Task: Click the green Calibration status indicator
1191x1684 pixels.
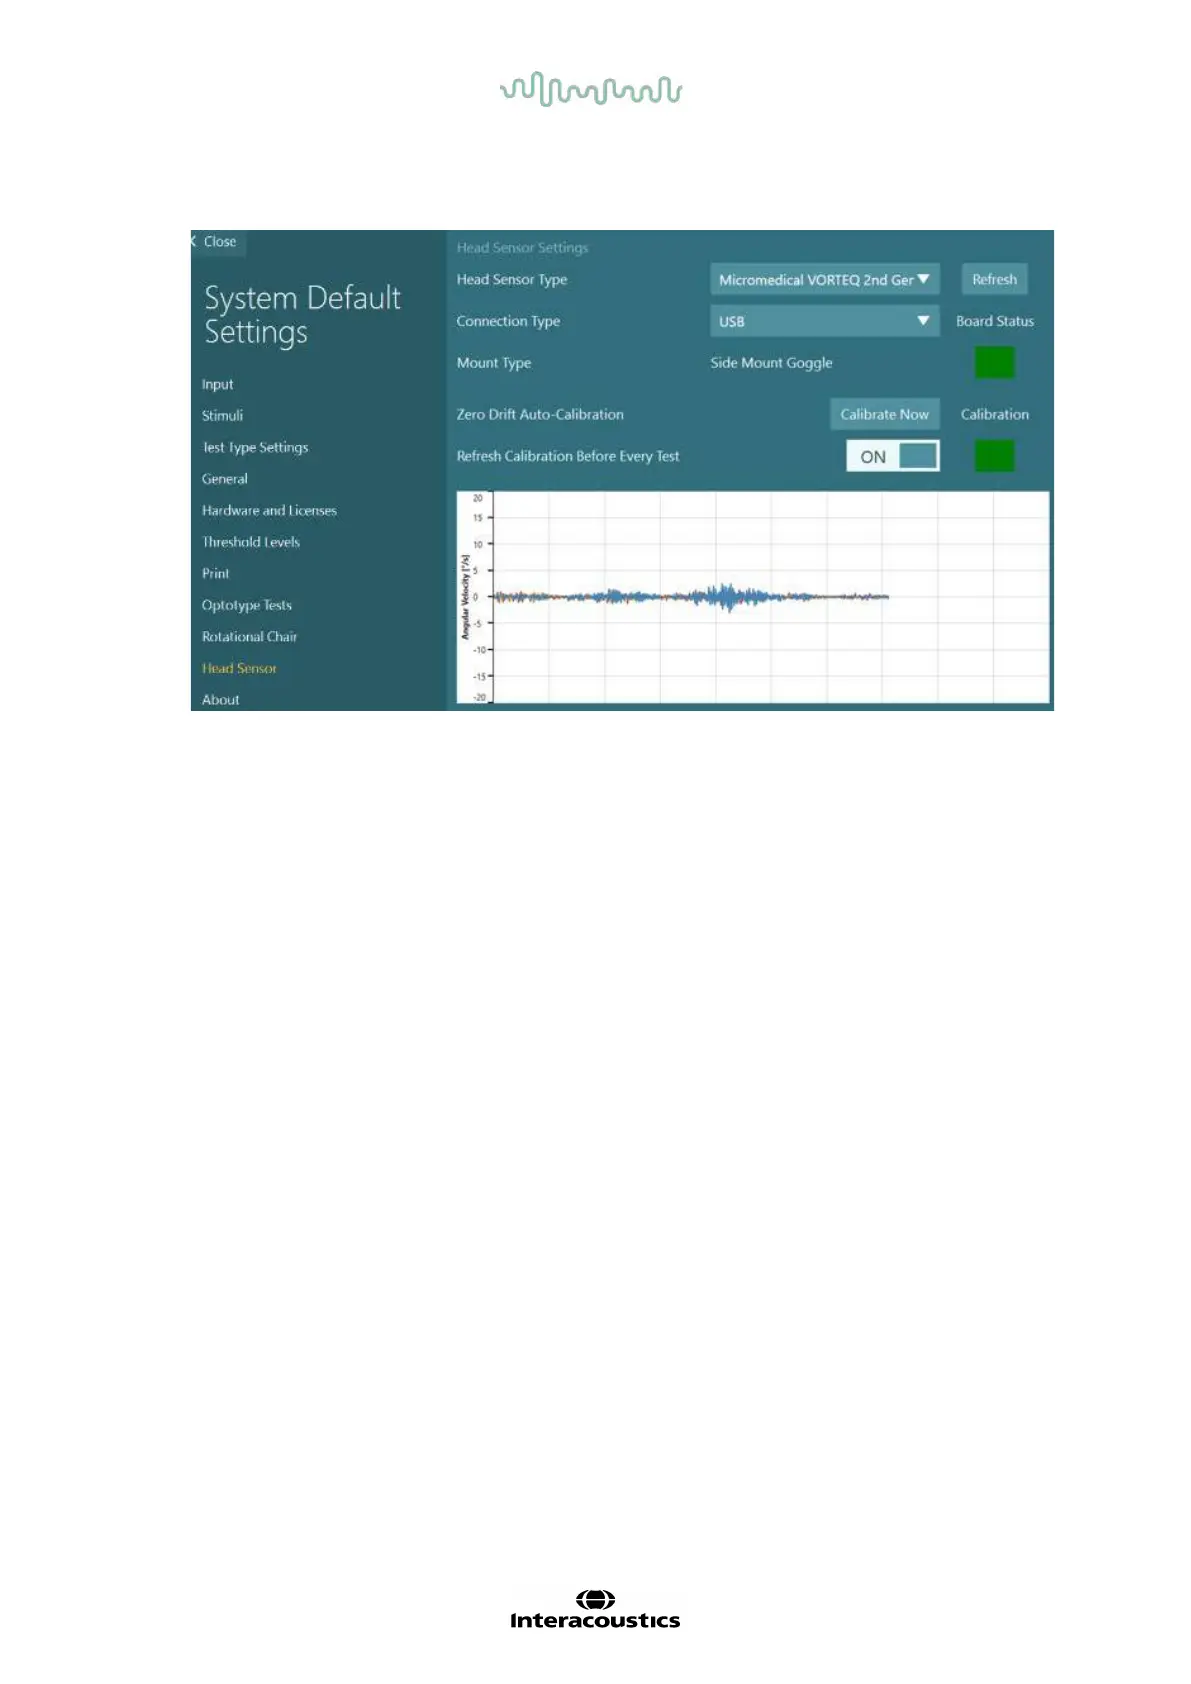Action: click(994, 455)
